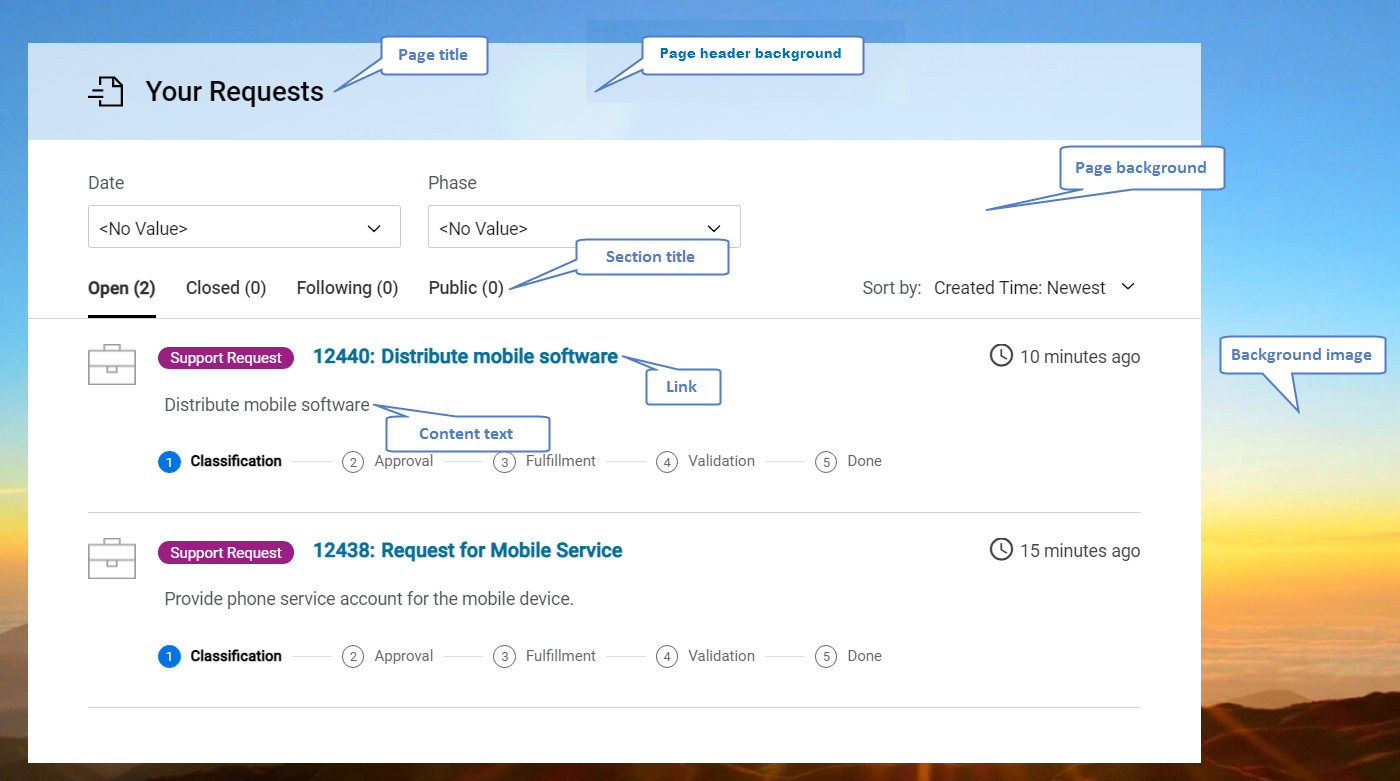
Task: Click the briefcase icon for request 12438
Action: click(x=111, y=558)
